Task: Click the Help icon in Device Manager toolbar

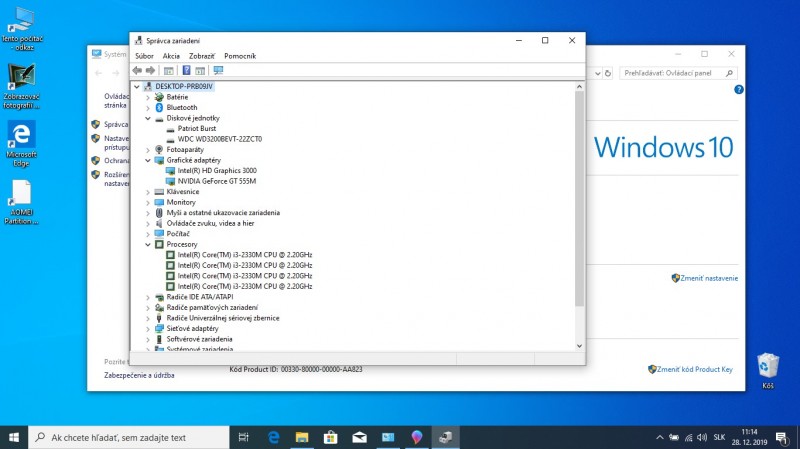Action: tap(186, 71)
